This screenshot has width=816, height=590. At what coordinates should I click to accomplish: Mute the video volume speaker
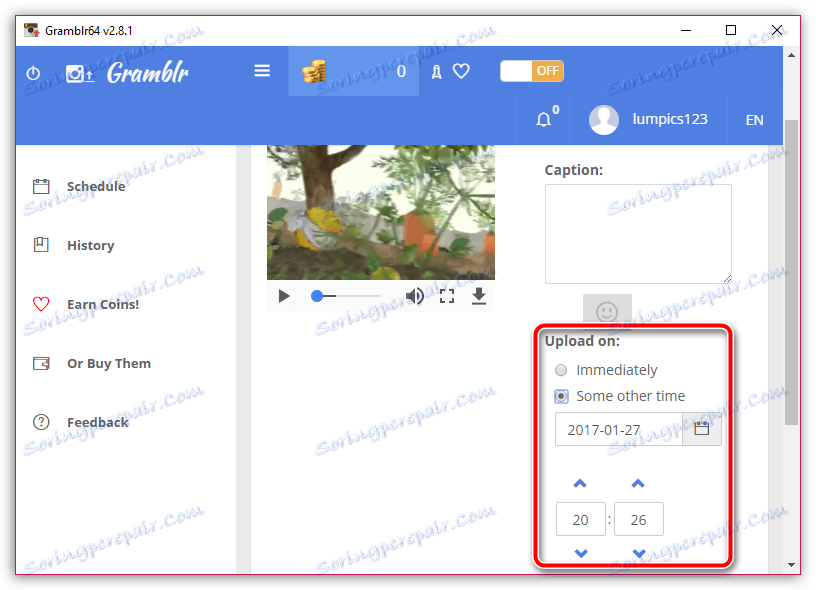point(415,296)
